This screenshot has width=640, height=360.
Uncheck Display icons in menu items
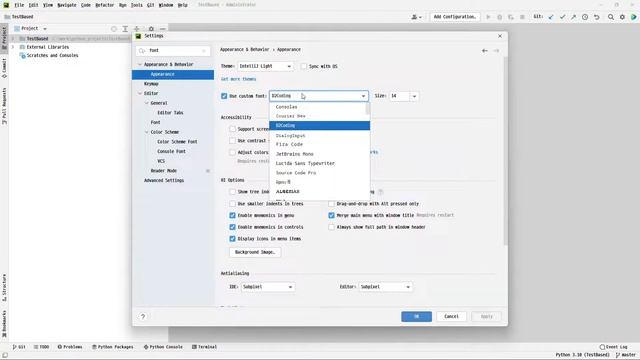pos(233,238)
